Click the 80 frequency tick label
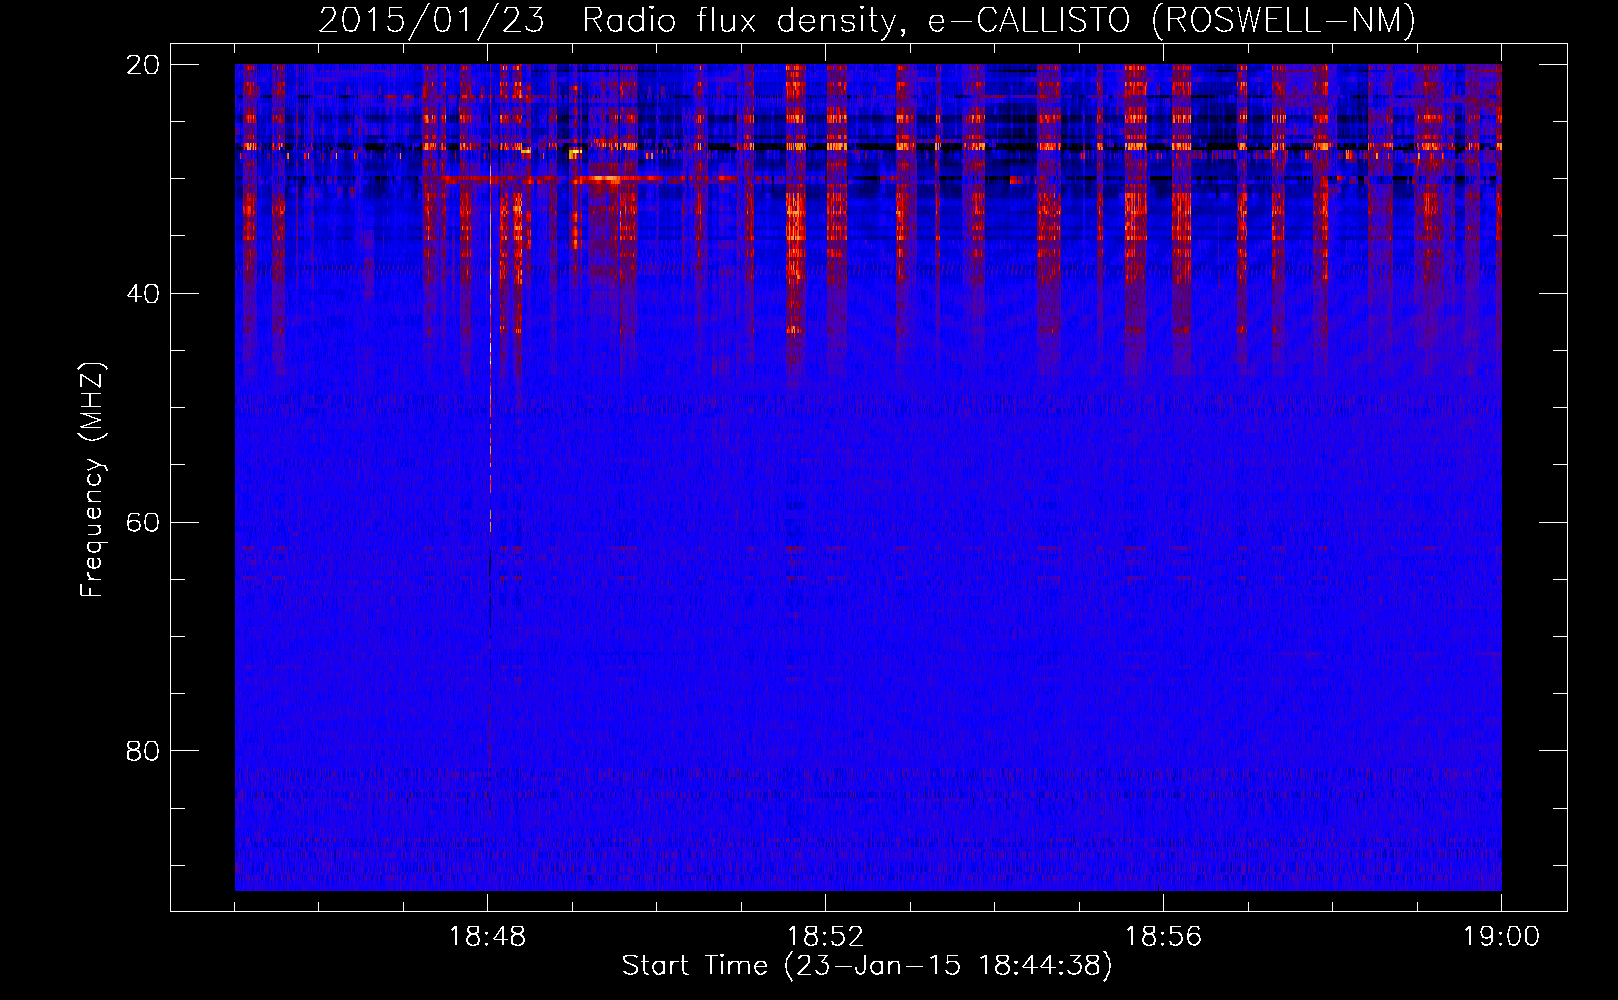 click(143, 751)
